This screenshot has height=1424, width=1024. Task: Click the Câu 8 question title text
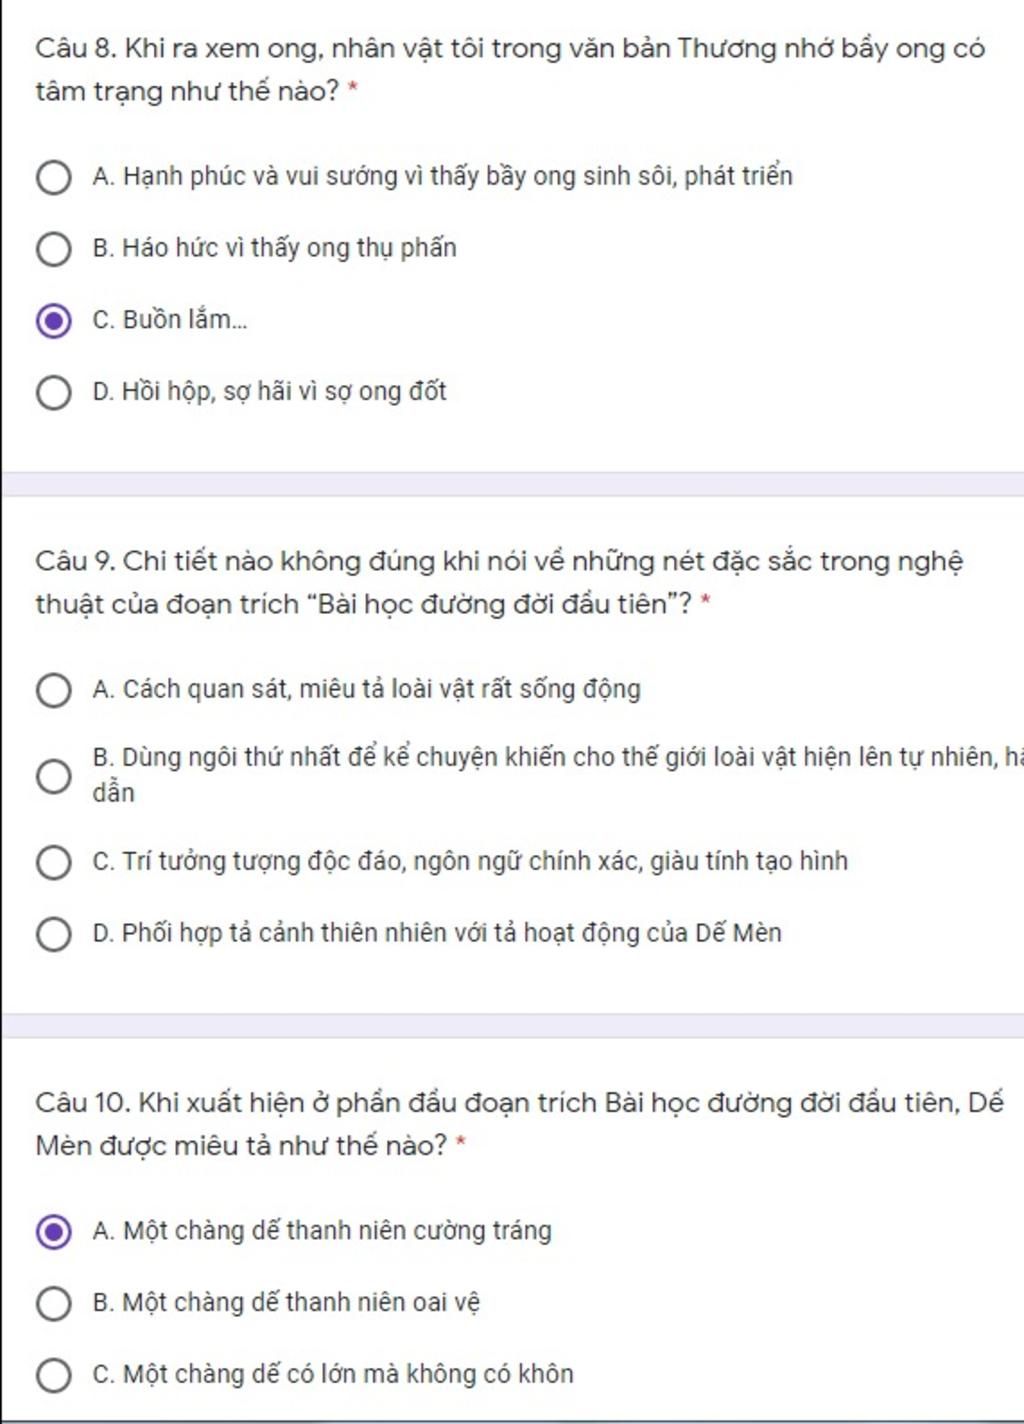point(510,70)
